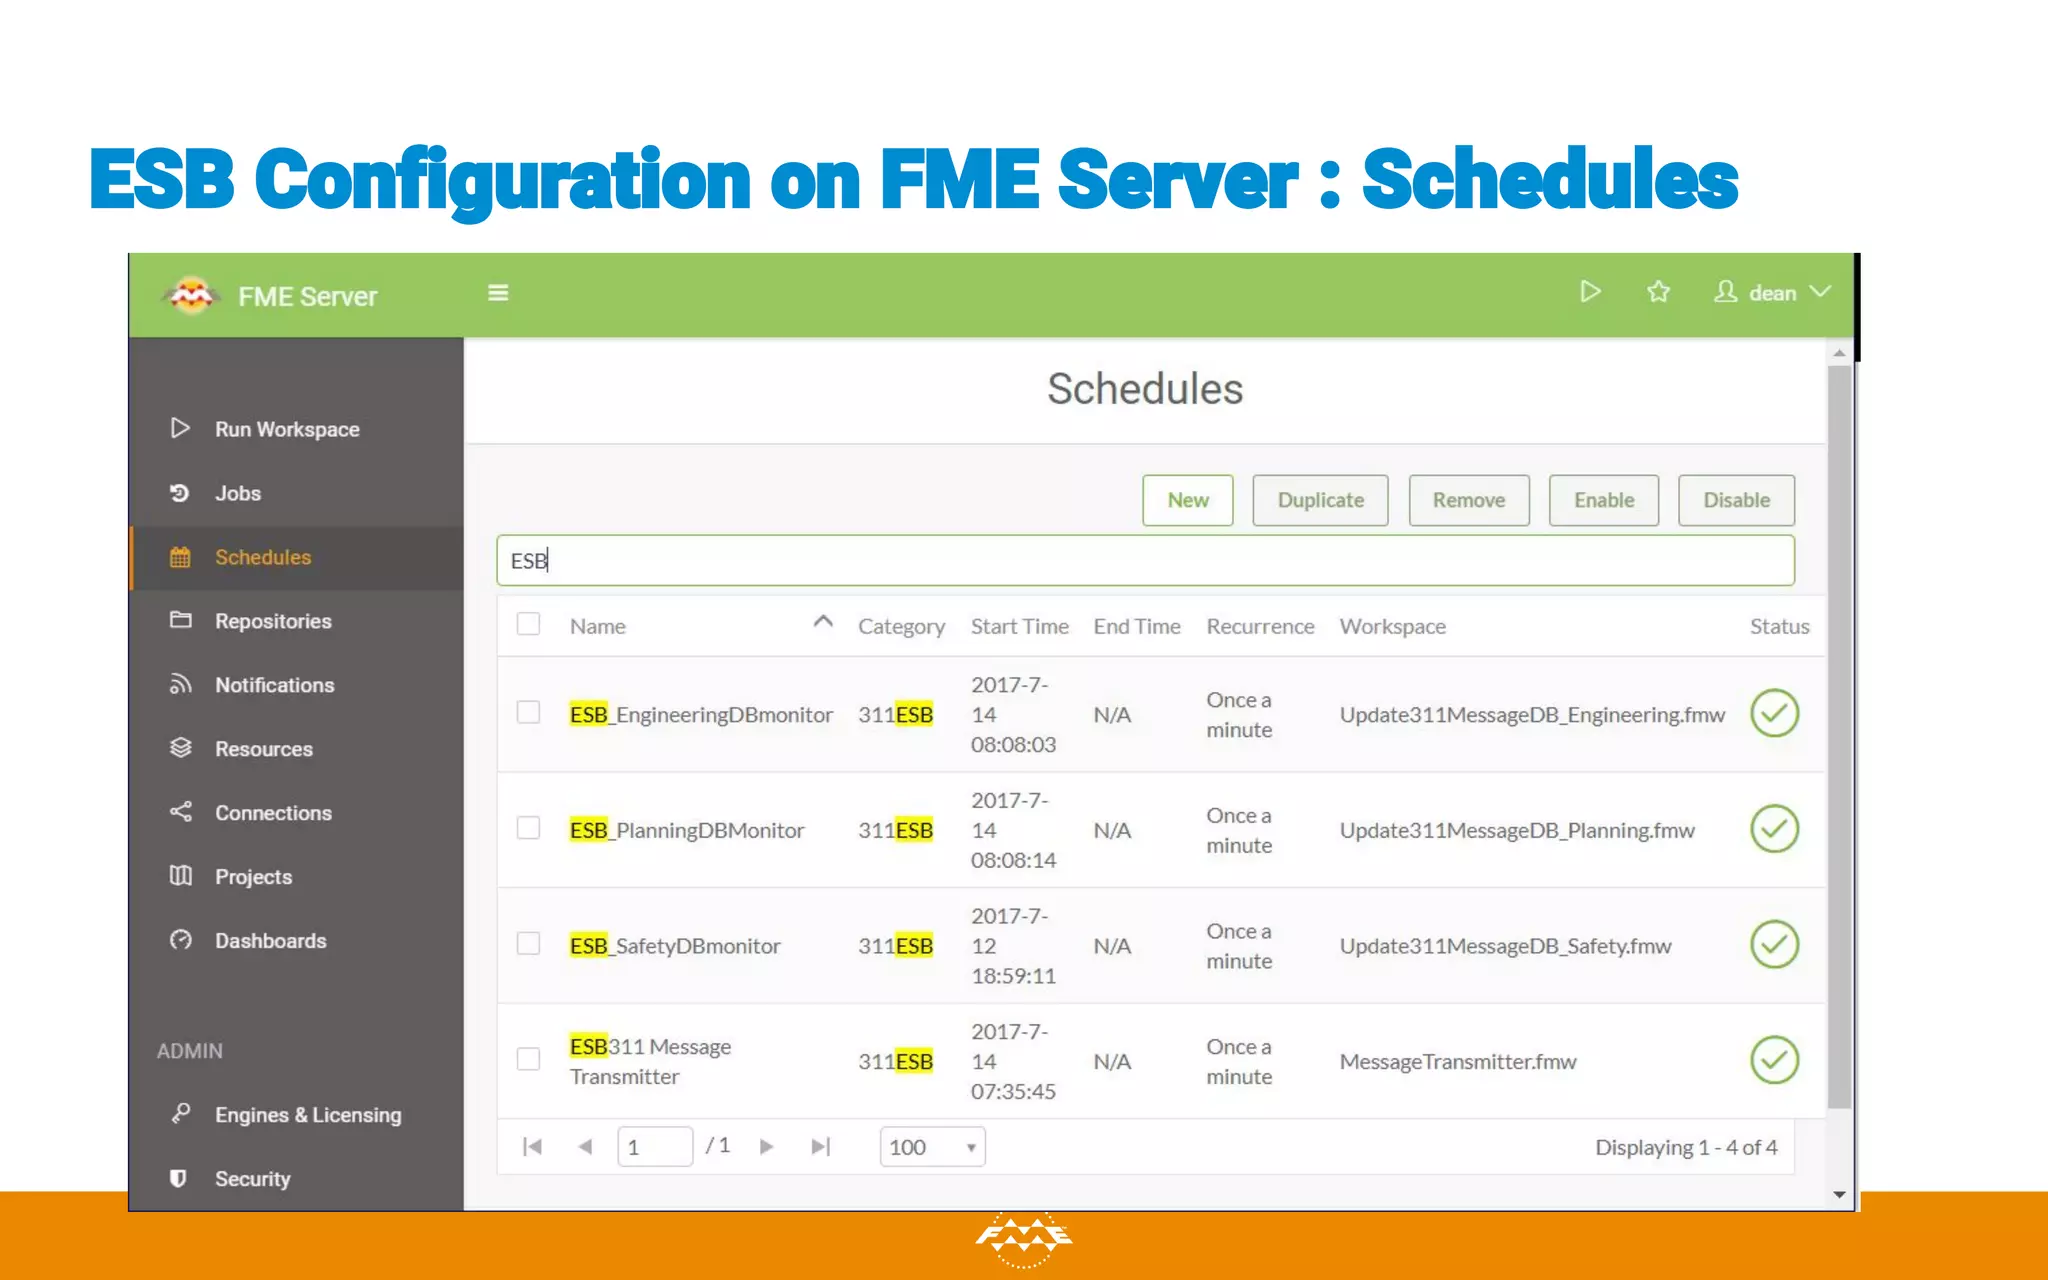This screenshot has width=2048, height=1280.
Task: Click the user profile icon beside dean
Action: click(1725, 292)
